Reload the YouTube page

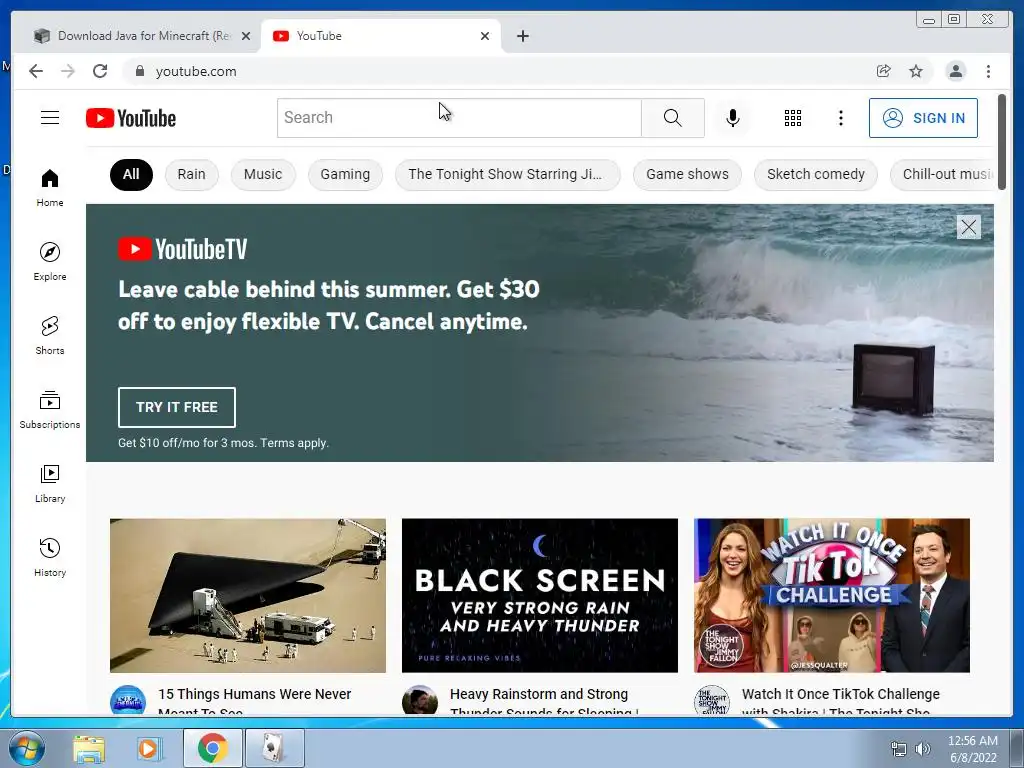click(100, 71)
